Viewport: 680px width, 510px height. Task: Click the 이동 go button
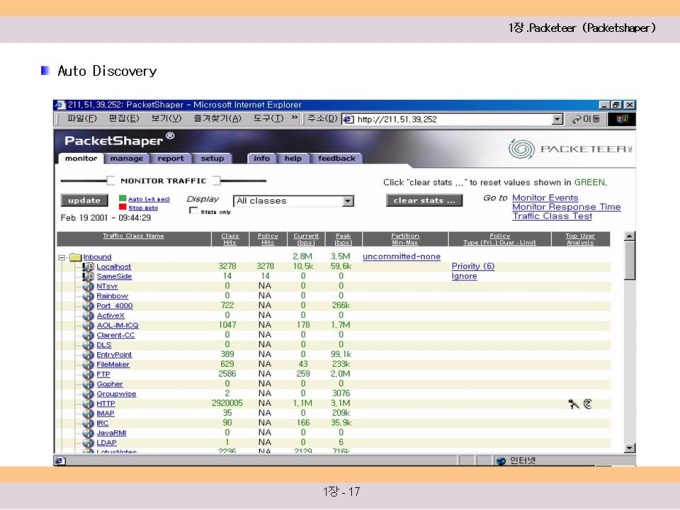(x=586, y=119)
